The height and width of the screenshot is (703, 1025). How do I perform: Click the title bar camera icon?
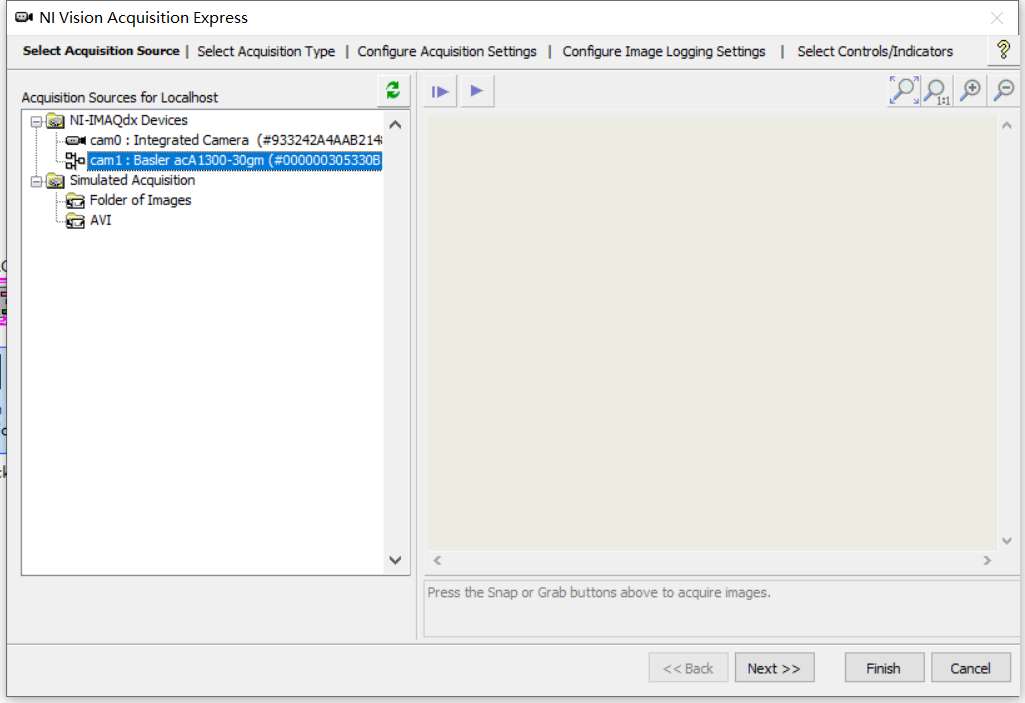click(x=24, y=18)
